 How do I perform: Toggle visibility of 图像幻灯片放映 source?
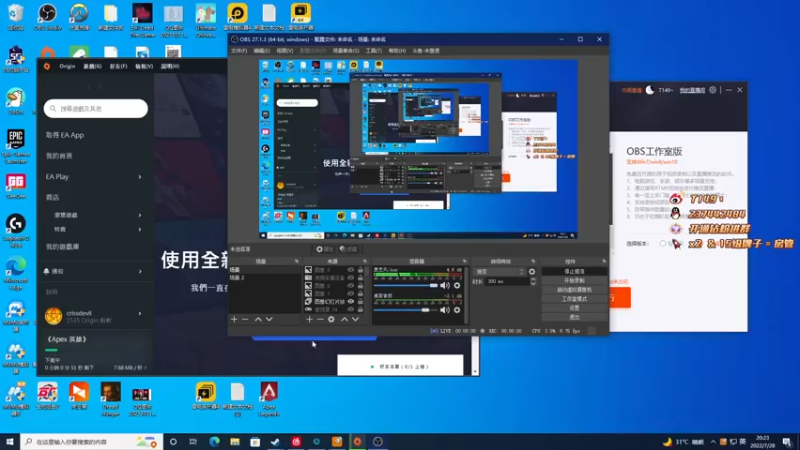351,302
